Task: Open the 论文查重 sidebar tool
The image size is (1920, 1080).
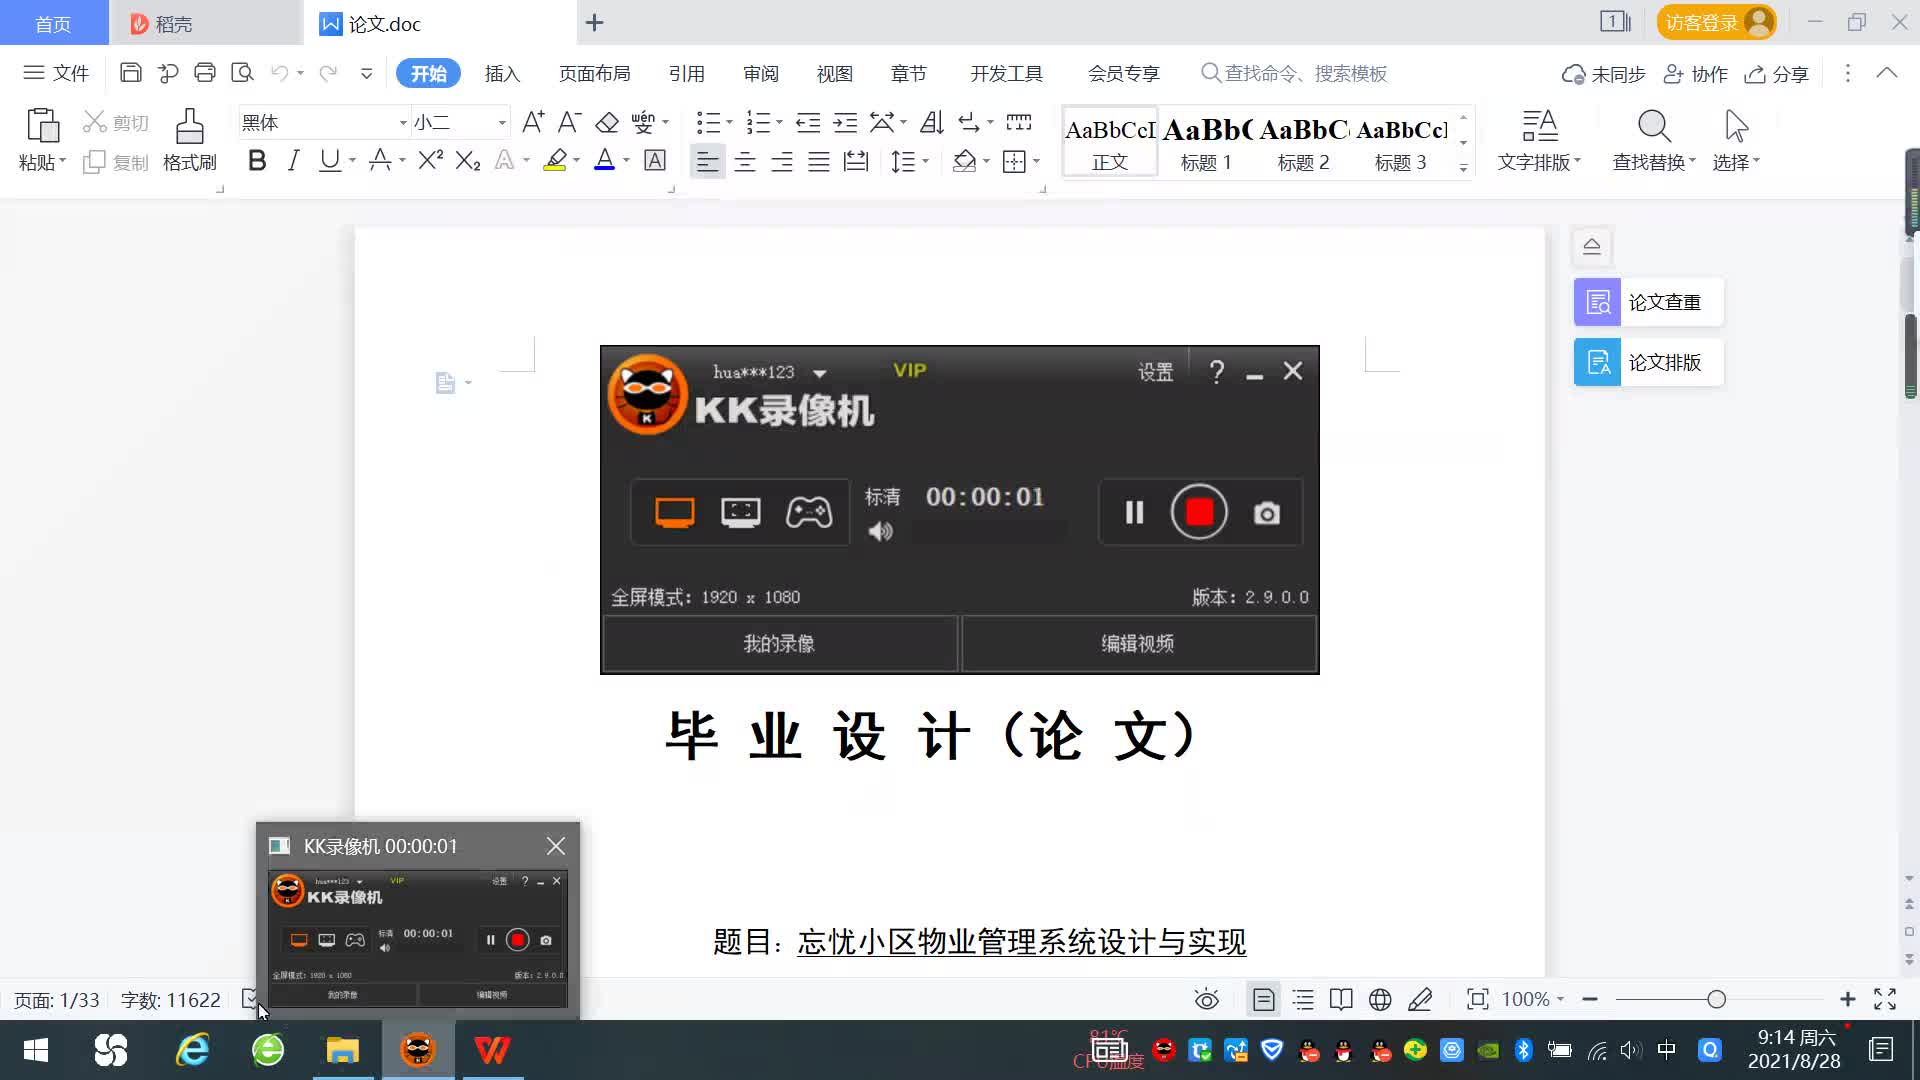Action: pos(1648,302)
